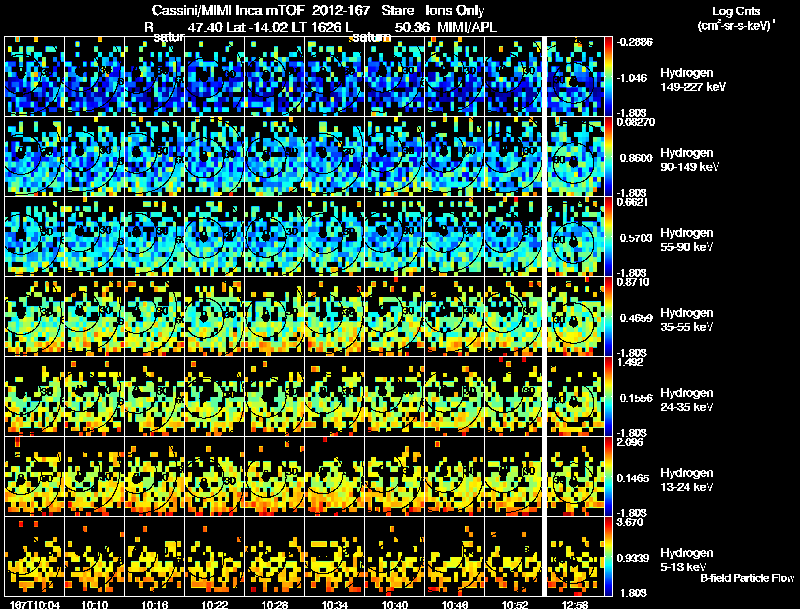Image resolution: width=800 pixels, height=609 pixels.
Task: Click the color scale value '-0.2886'
Action: (x=635, y=42)
